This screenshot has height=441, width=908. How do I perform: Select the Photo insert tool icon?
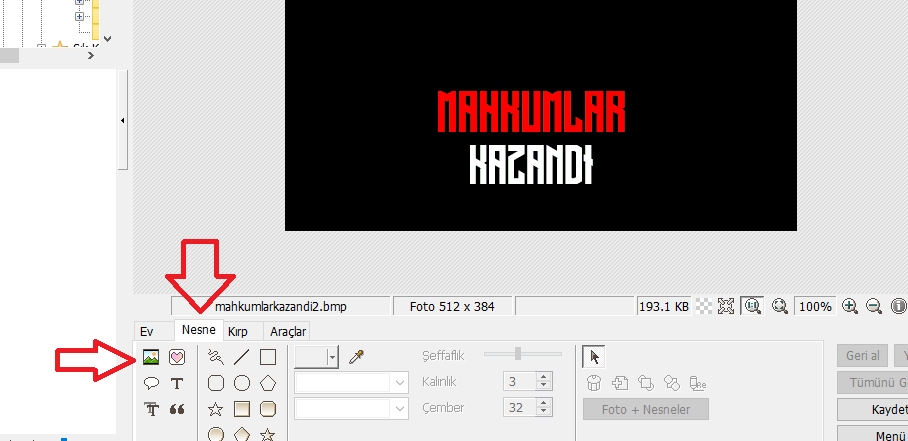(x=151, y=358)
